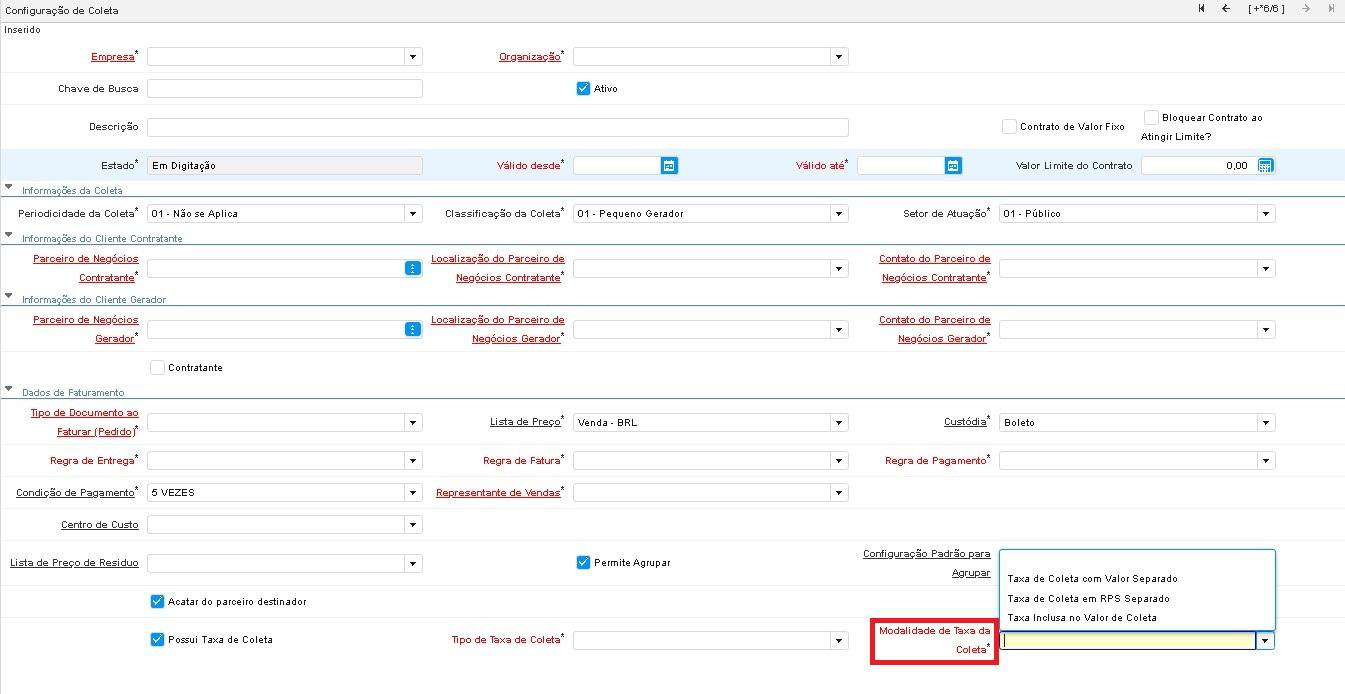Open the Condição de Pagamento dropdown
The height and width of the screenshot is (694, 1345).
point(412,492)
